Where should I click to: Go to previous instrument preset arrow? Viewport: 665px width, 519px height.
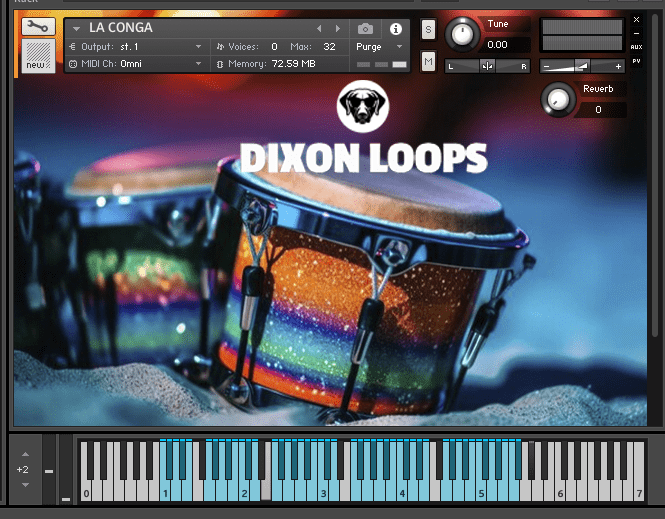319,29
